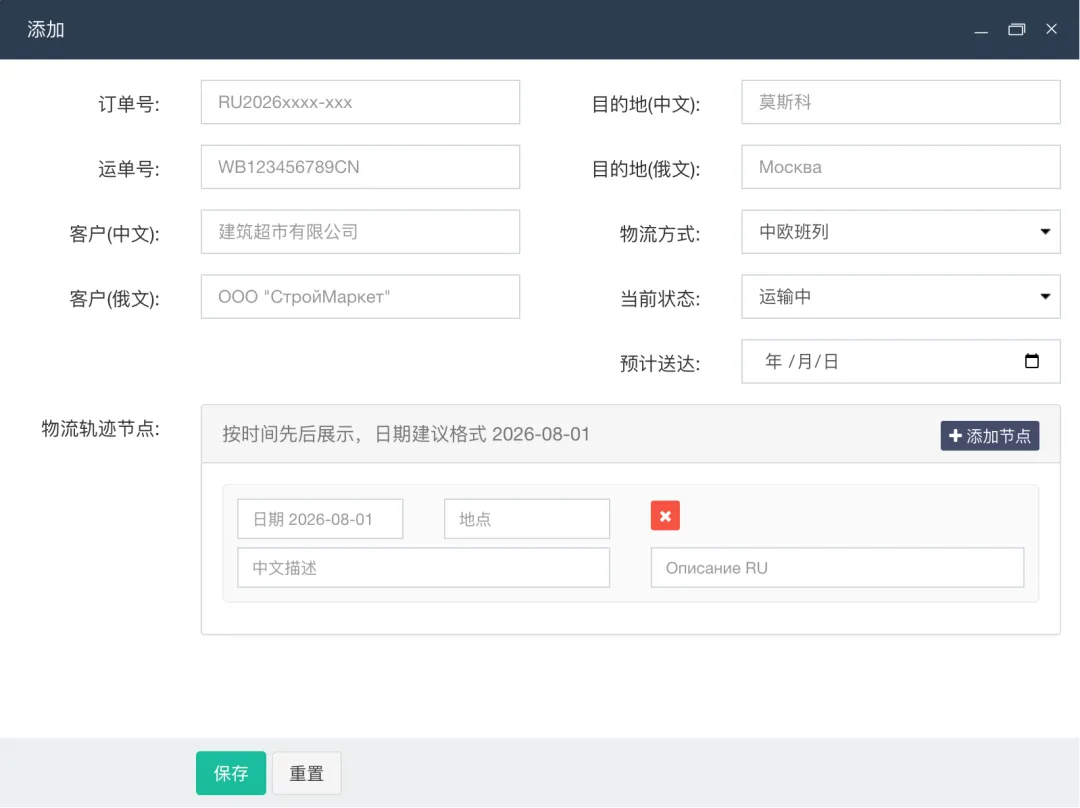Viewport: 1080px width, 808px height.
Task: Click the Описание RU field
Action: coord(837,568)
